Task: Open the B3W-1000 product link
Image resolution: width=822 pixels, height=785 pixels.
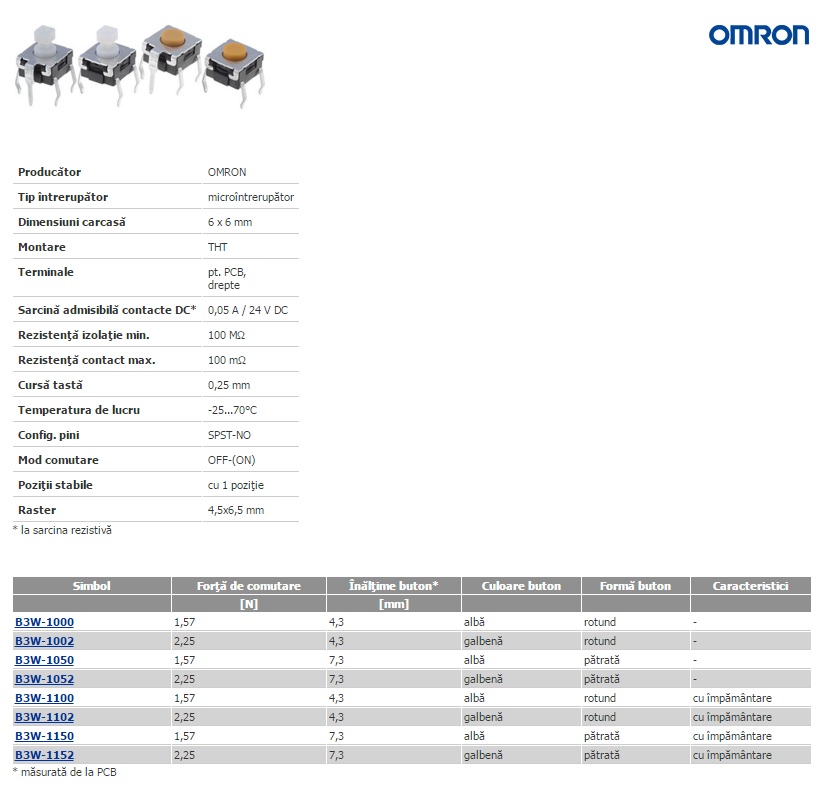Action: (x=45, y=622)
